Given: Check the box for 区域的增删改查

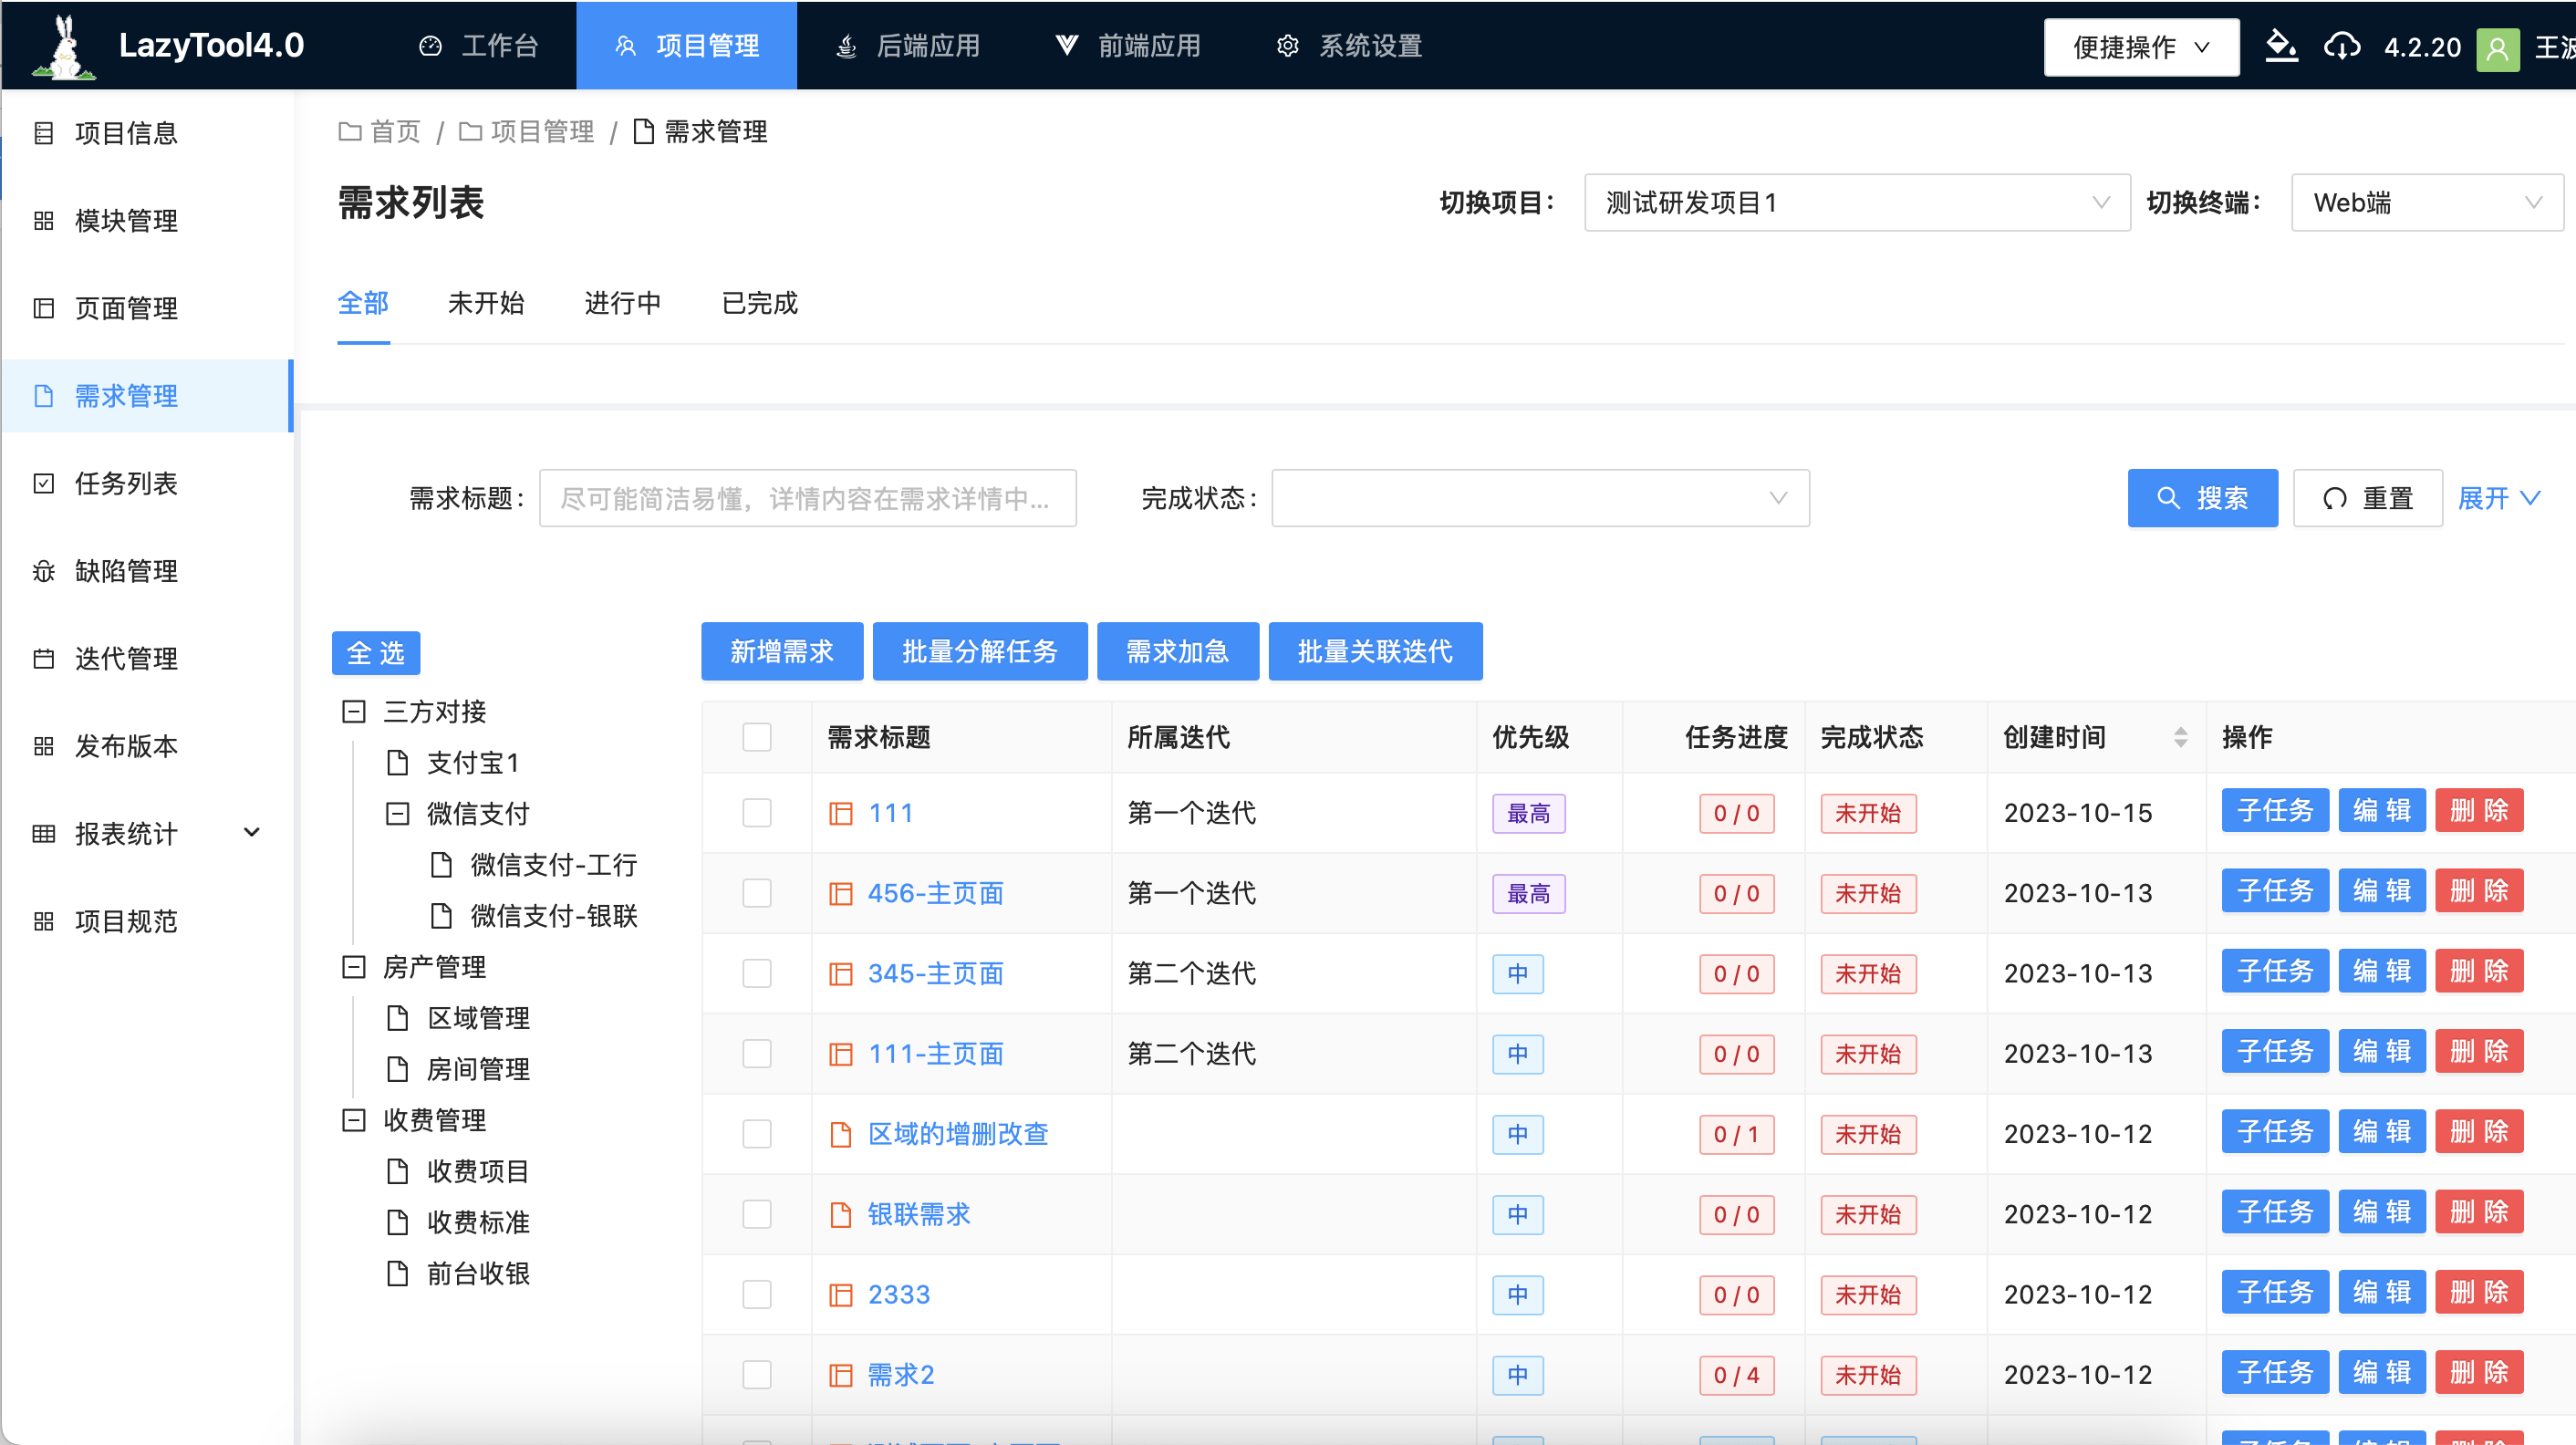Looking at the screenshot, I should tap(757, 1134).
